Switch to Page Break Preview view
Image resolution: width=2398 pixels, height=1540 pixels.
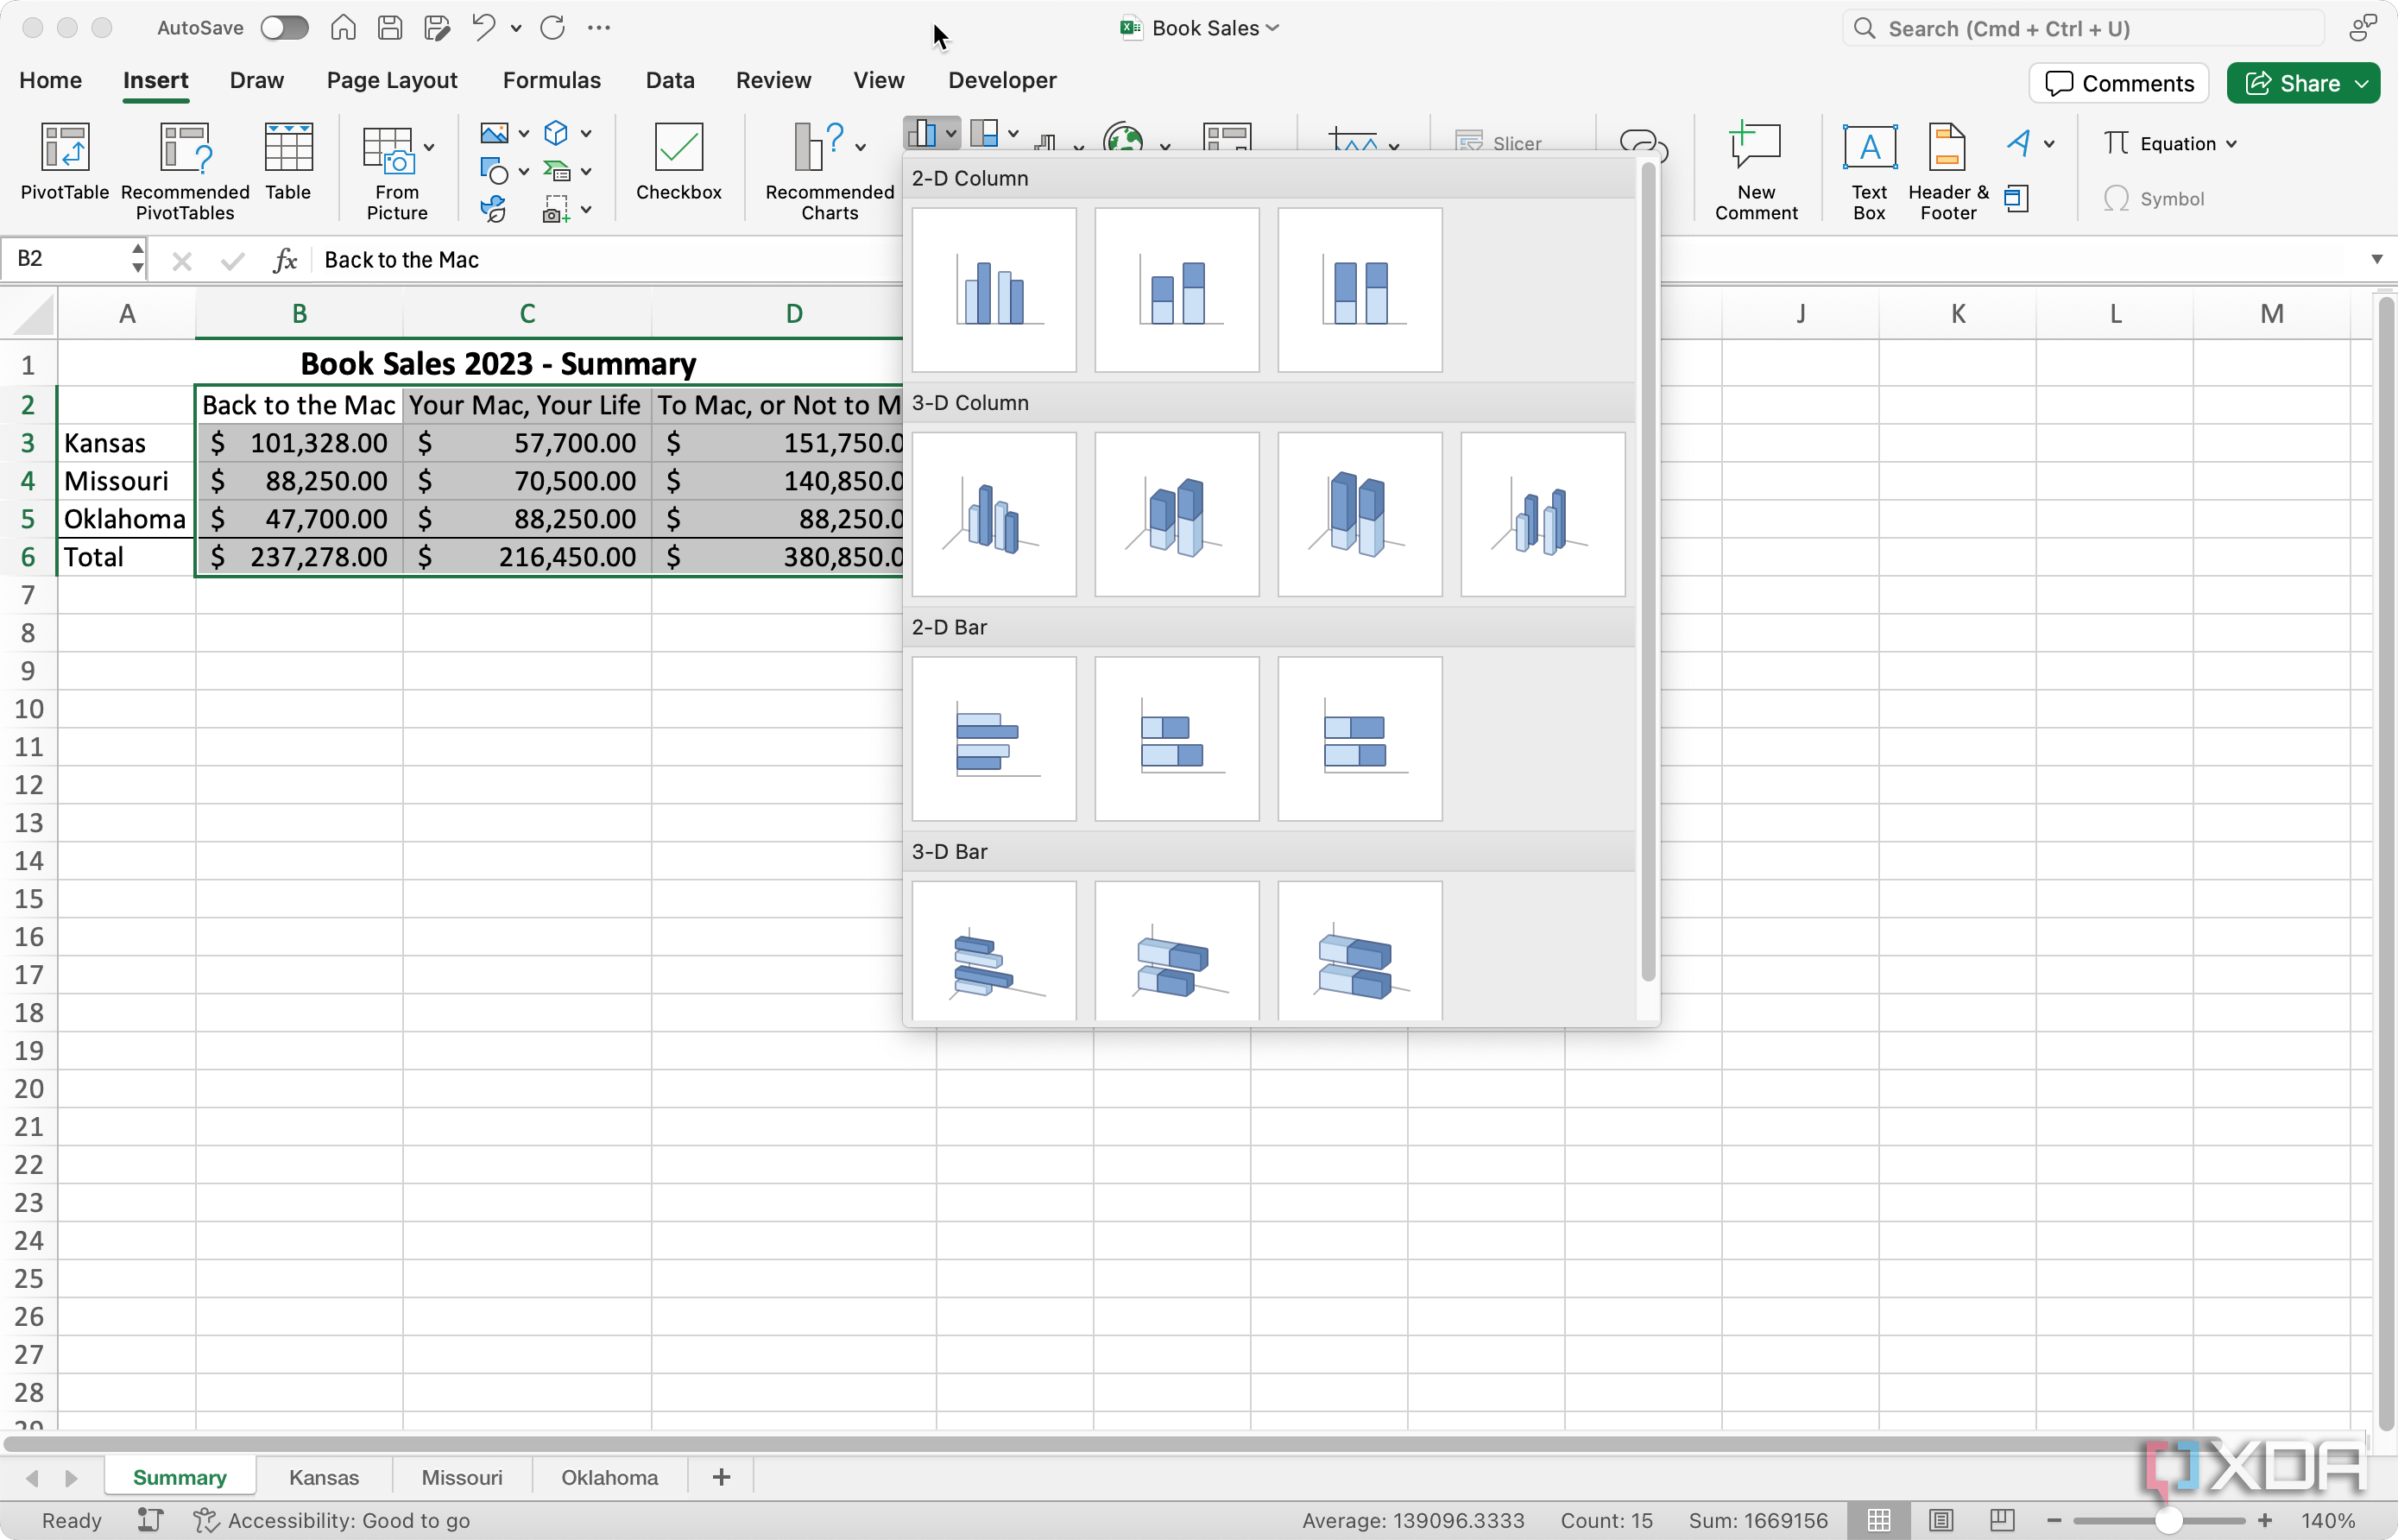coord(2002,1520)
